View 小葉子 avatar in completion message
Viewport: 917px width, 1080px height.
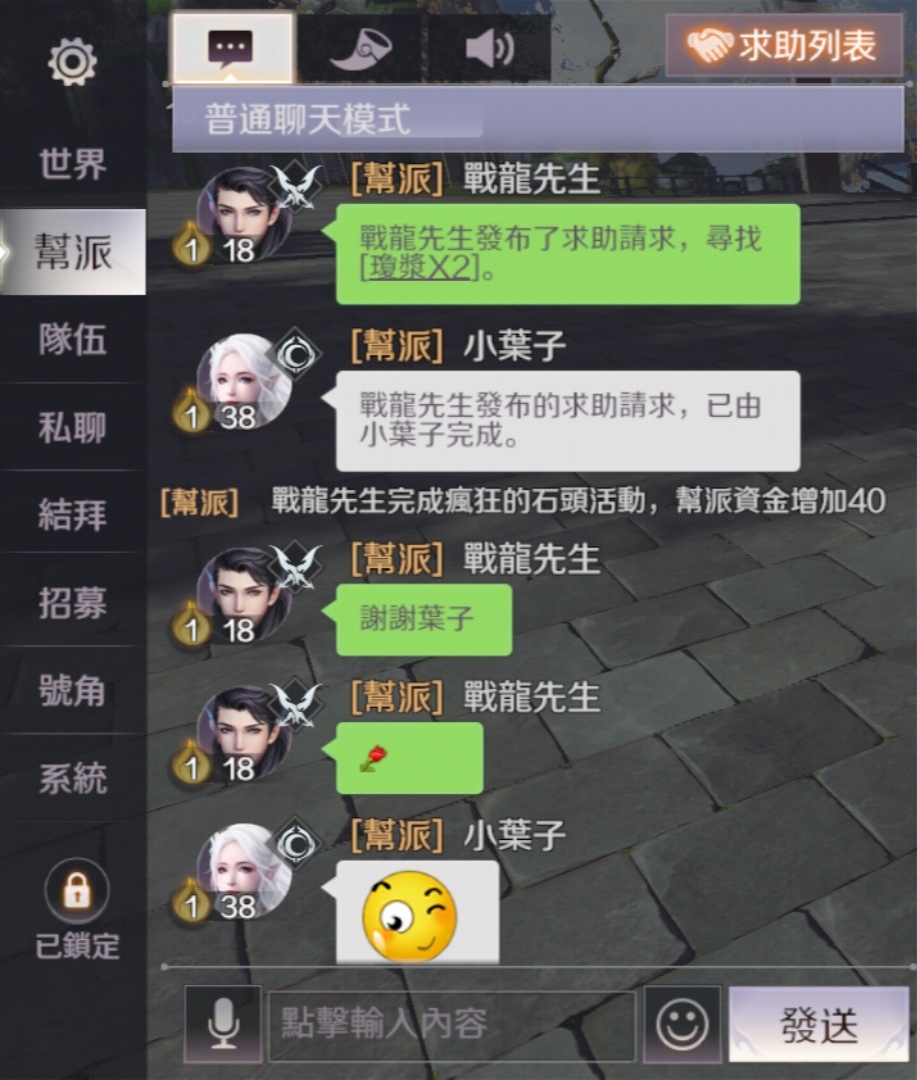click(x=245, y=382)
